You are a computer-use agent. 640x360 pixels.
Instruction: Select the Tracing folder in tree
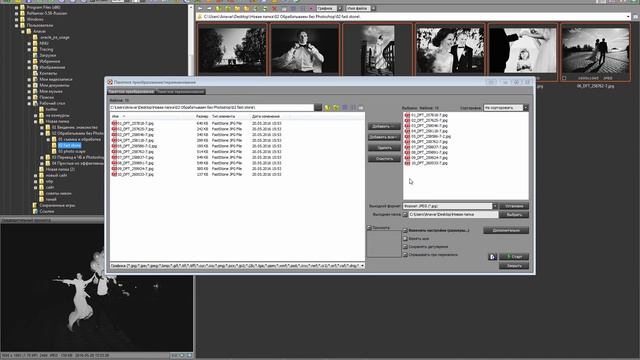[46, 49]
